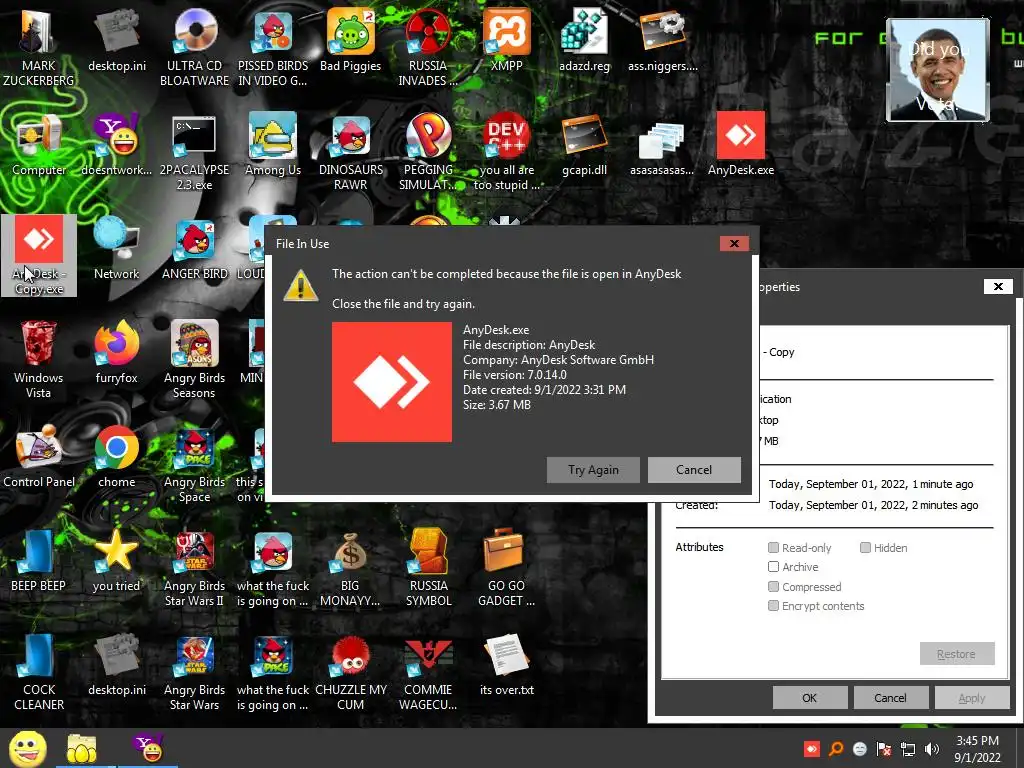Close the File In Use dialog

pos(734,244)
